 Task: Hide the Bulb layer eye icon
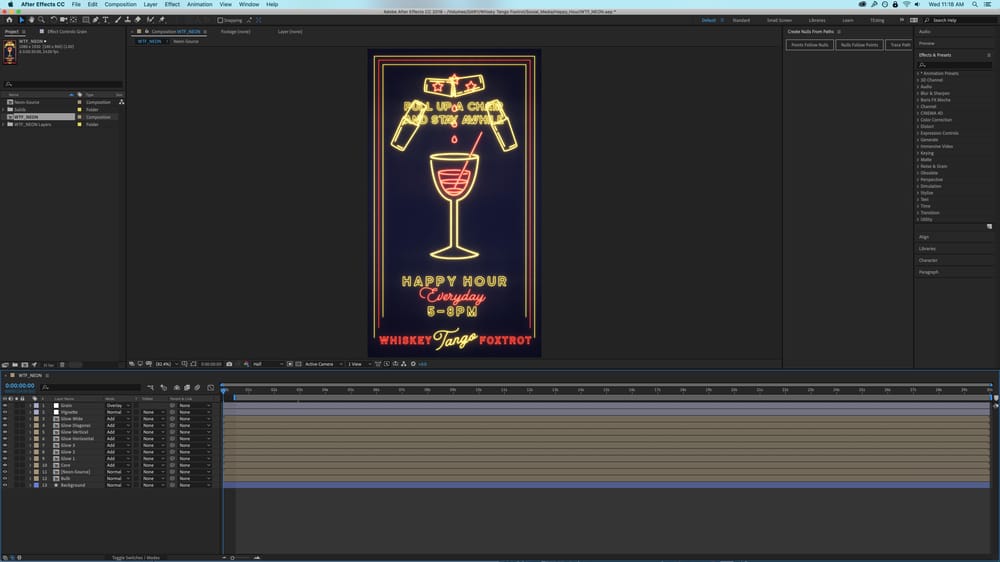pos(5,478)
